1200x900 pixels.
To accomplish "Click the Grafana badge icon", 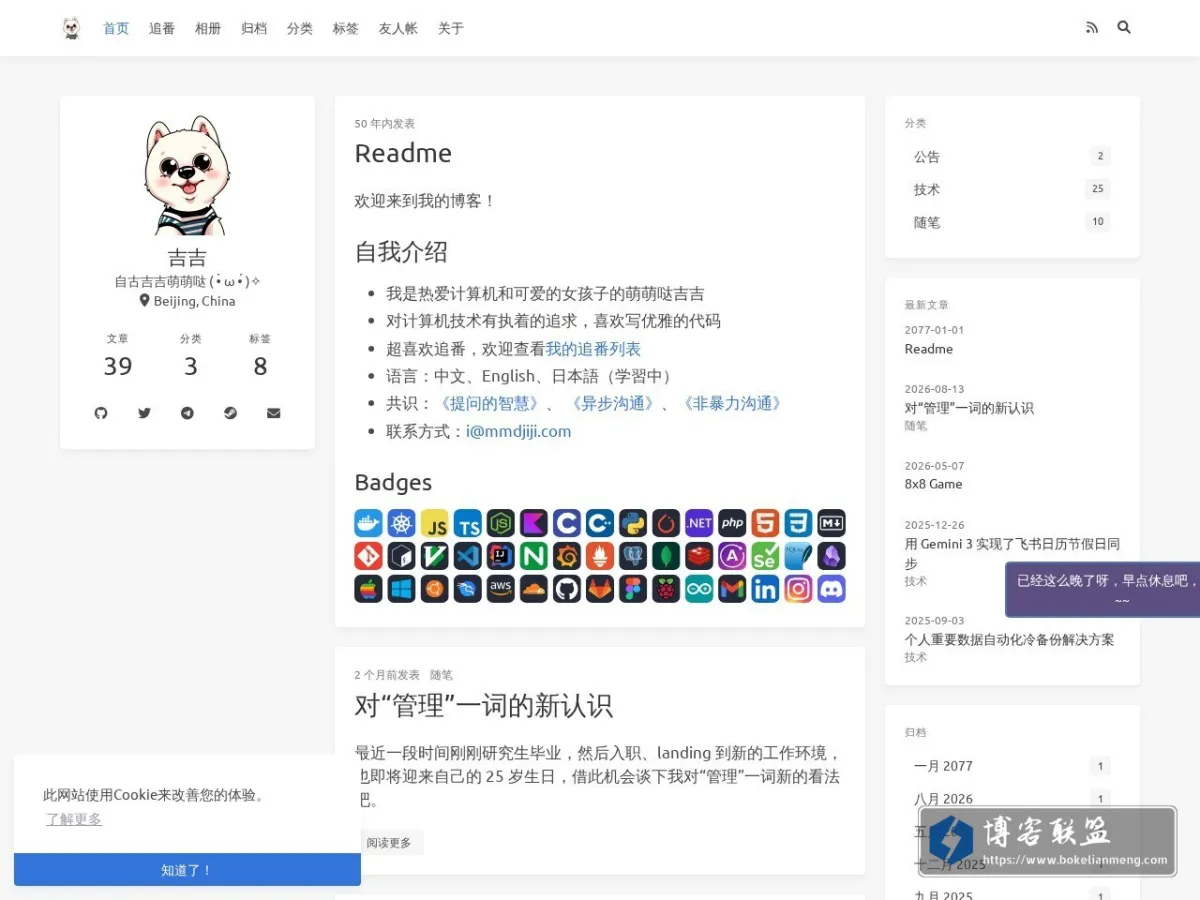I will coord(567,556).
